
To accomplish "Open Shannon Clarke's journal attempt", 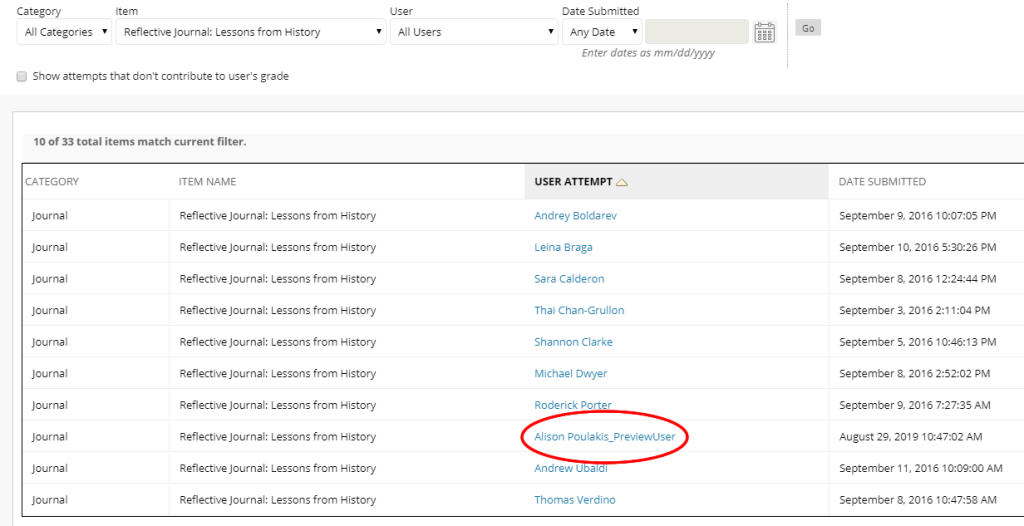I will [x=573, y=342].
